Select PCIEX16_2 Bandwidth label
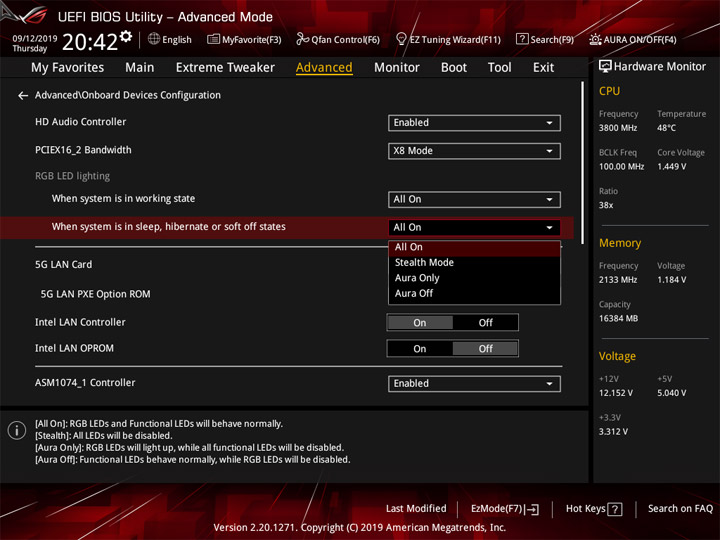This screenshot has height=540, width=720. click(83, 150)
